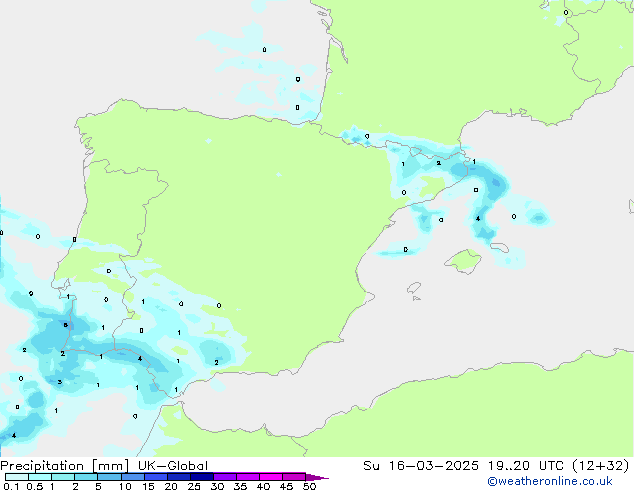The width and height of the screenshot is (634, 490).
Task: Click the '25' legend scale label
Action: (x=194, y=486)
